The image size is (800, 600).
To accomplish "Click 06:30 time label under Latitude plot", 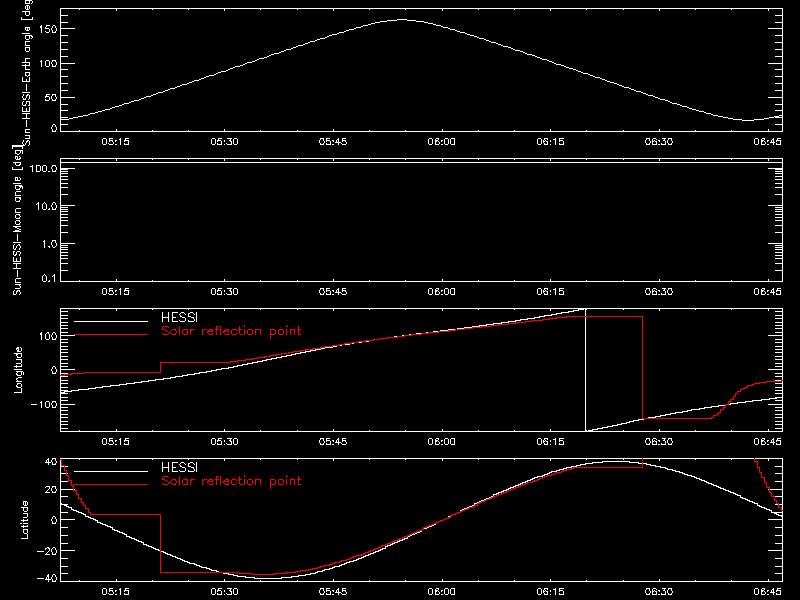I will pos(659,592).
